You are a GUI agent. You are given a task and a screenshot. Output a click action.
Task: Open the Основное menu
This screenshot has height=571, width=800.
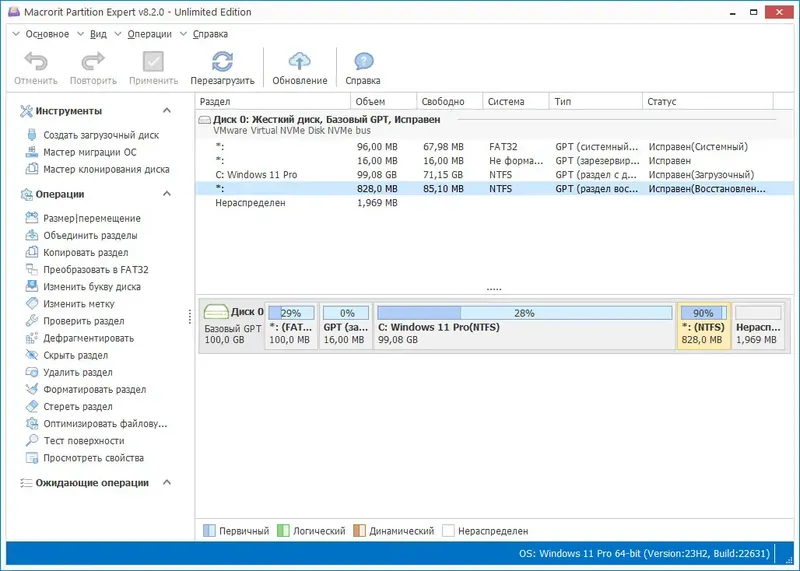pyautogui.click(x=47, y=34)
